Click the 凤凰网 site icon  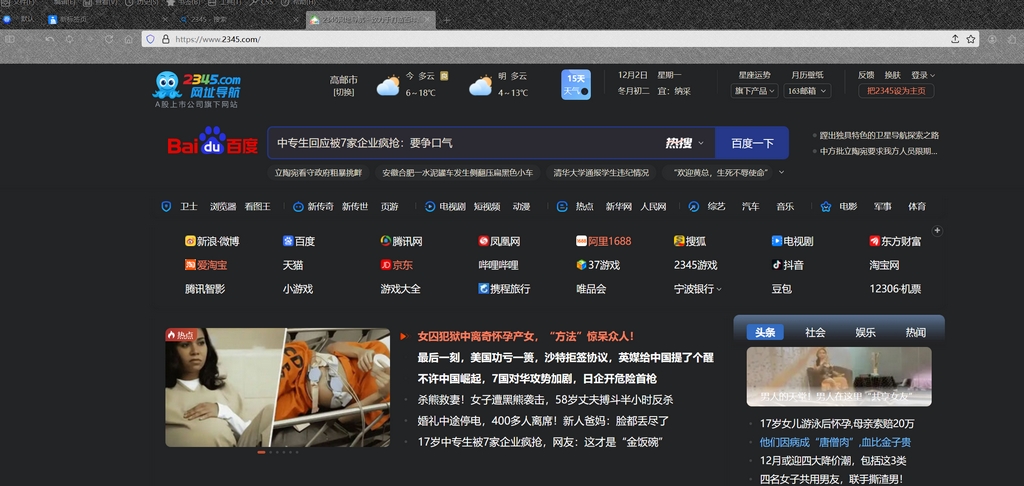(x=483, y=241)
